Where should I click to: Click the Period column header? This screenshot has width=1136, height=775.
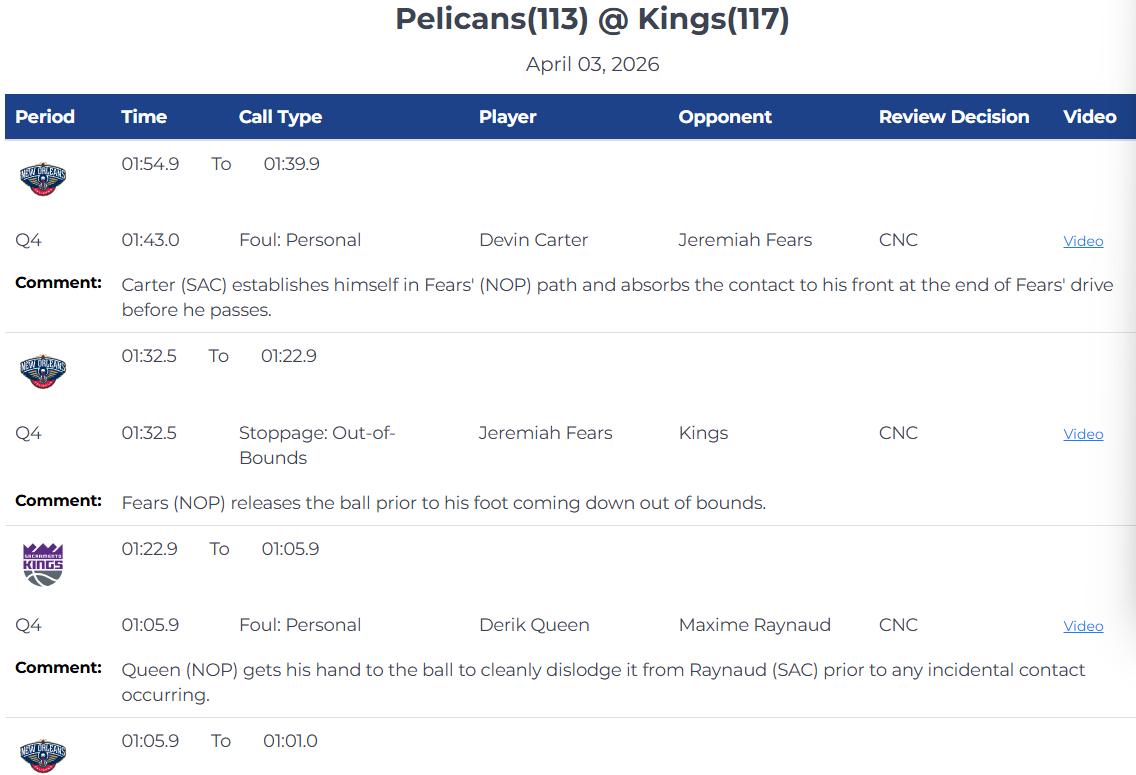point(45,117)
